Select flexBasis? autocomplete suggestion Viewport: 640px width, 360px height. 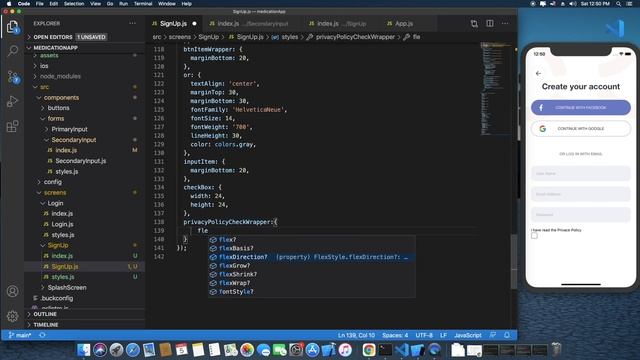tap(312, 248)
